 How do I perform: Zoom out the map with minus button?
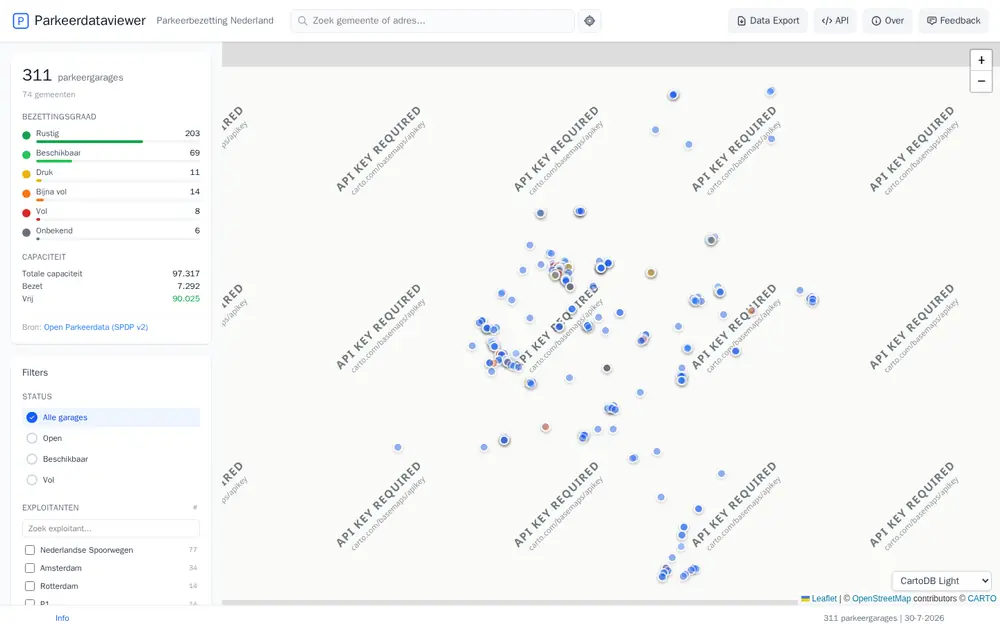click(981, 81)
